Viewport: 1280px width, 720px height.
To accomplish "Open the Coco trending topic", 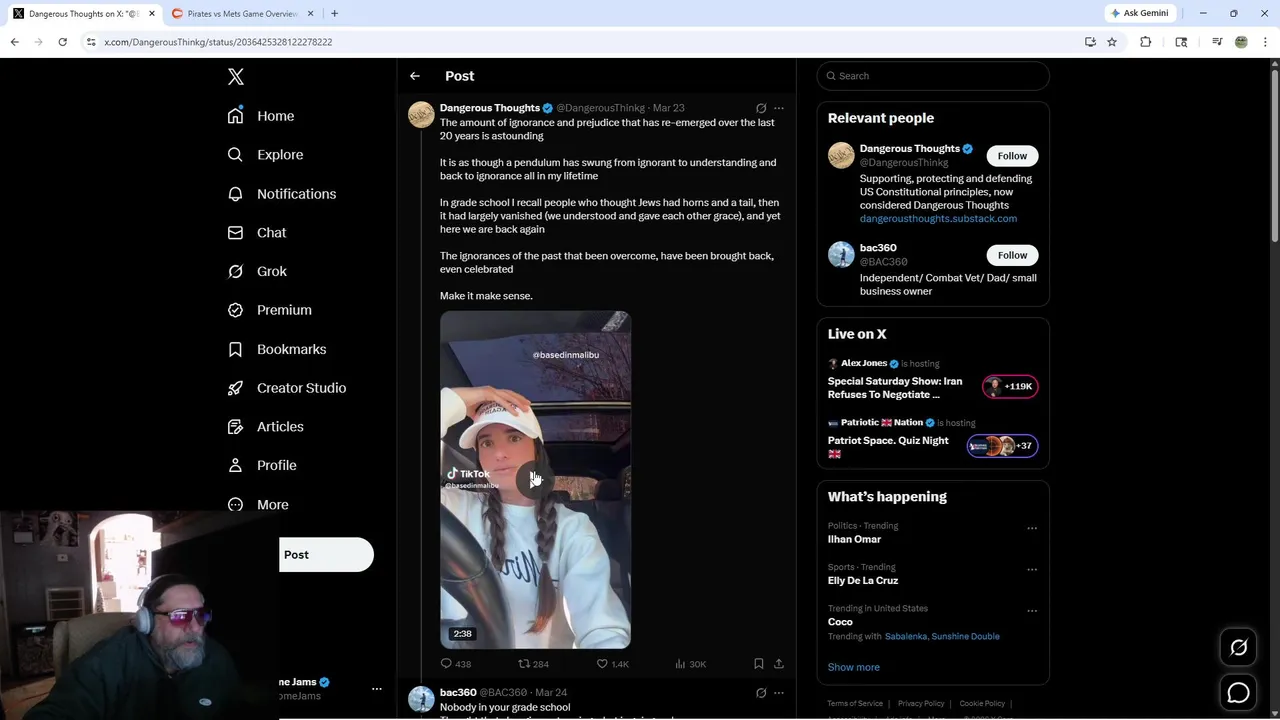I will [840, 622].
